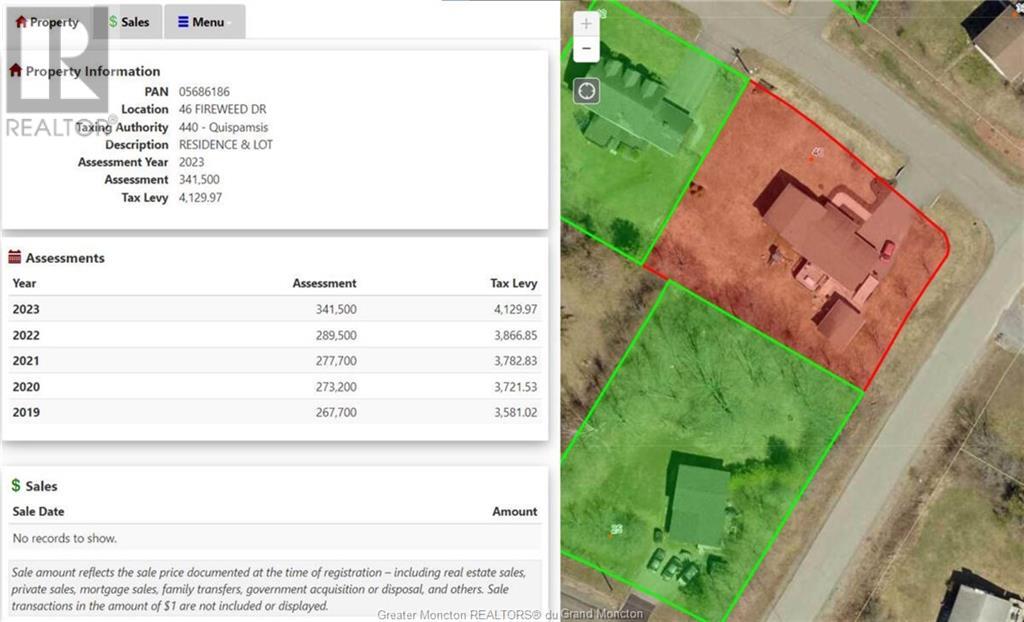Zoom out on the map

[586, 49]
